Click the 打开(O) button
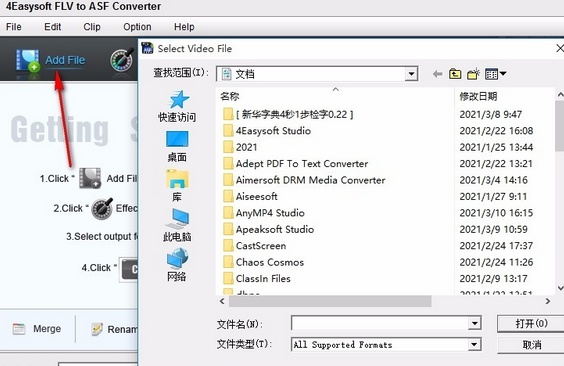The width and height of the screenshot is (564, 366). coord(531,324)
